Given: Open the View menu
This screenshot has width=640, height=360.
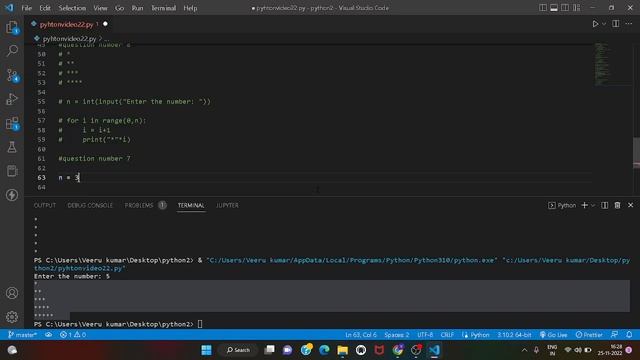Looking at the screenshot, I should (100, 8).
